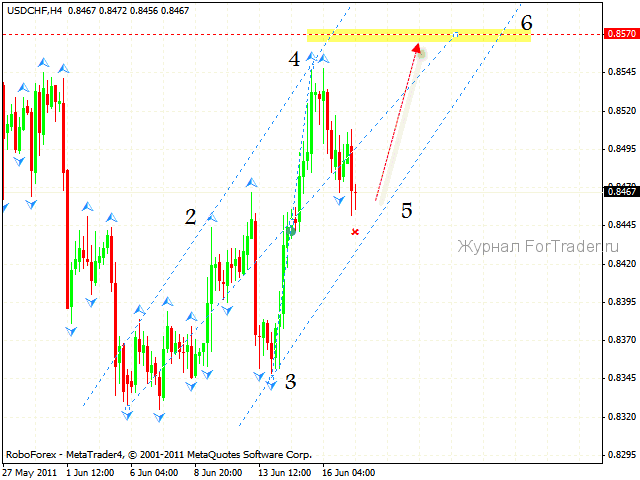The image size is (640, 480).
Task: Click the current price label 0.8467
Action: [621, 191]
